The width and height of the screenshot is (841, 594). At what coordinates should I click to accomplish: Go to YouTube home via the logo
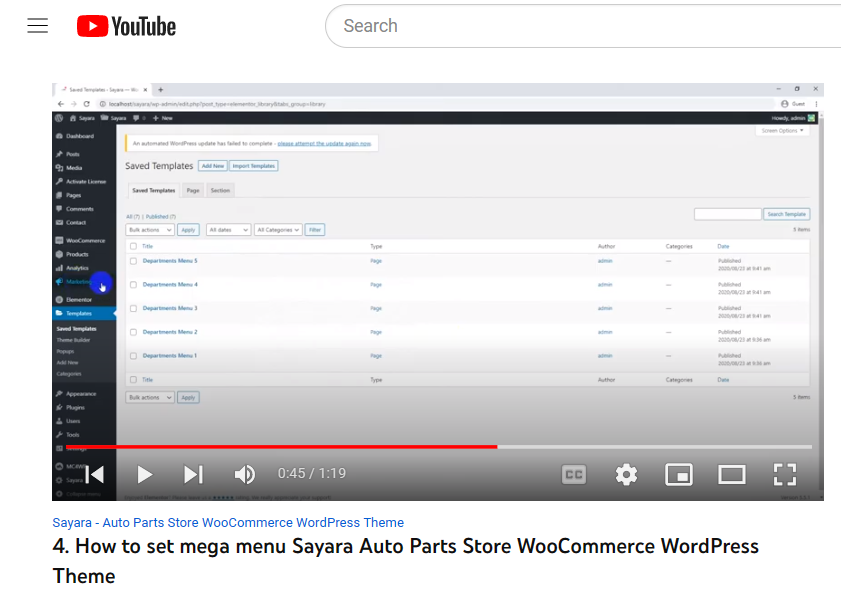coord(127,26)
